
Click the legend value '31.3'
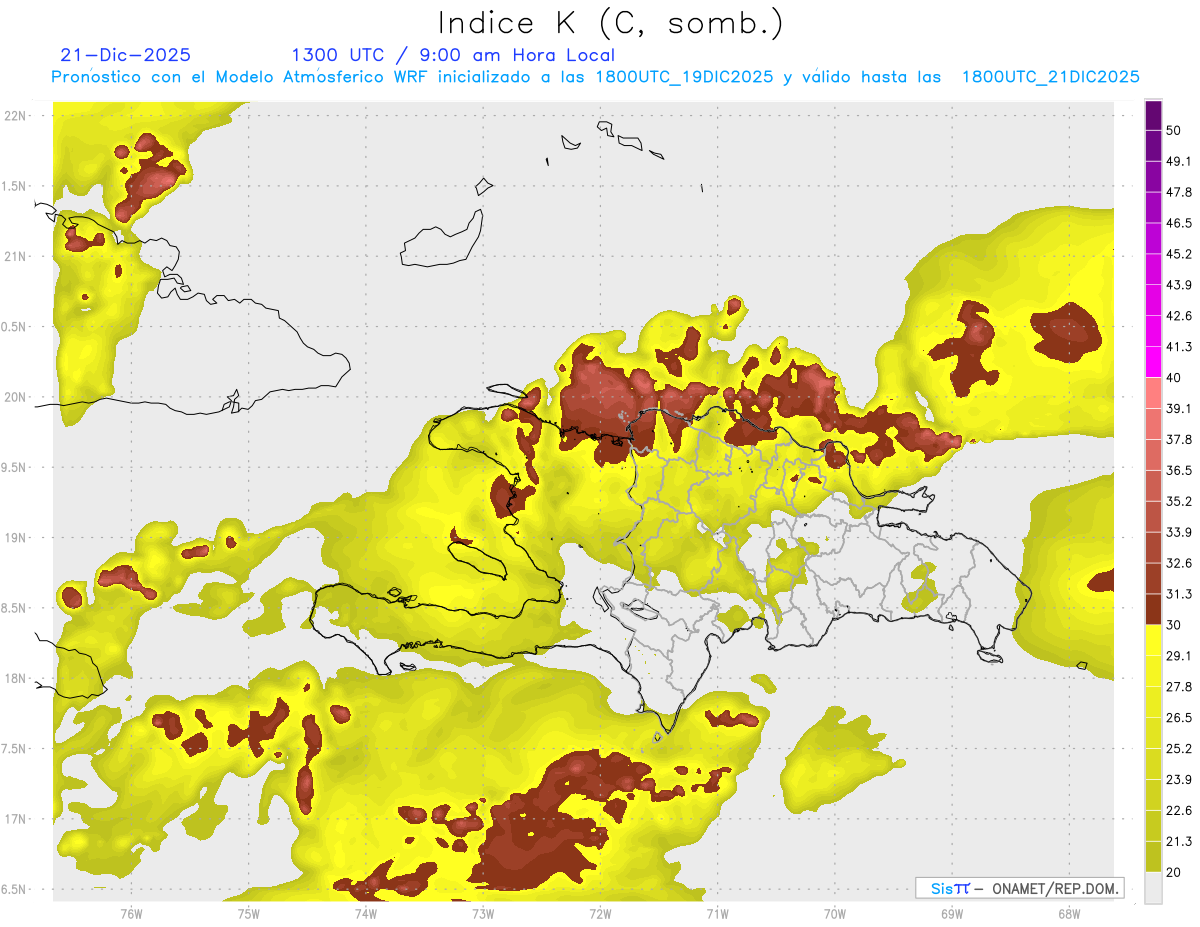coord(1179,594)
